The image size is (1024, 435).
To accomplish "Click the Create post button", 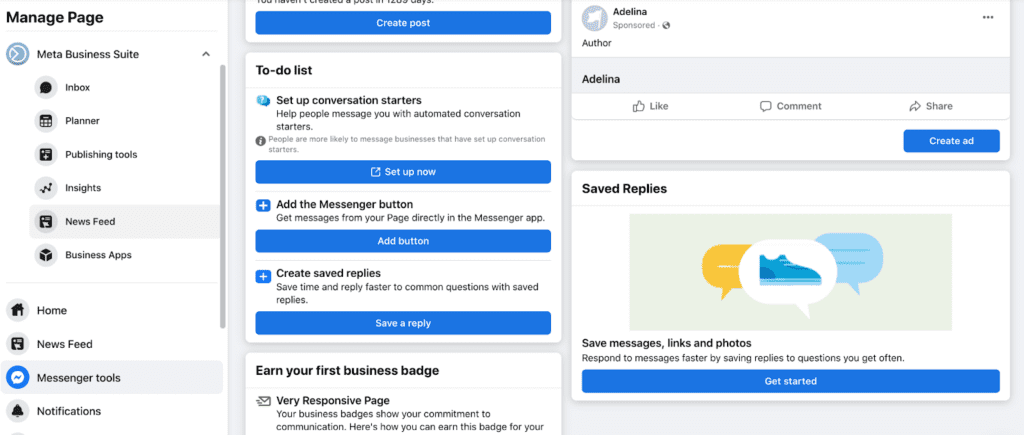I will [403, 23].
